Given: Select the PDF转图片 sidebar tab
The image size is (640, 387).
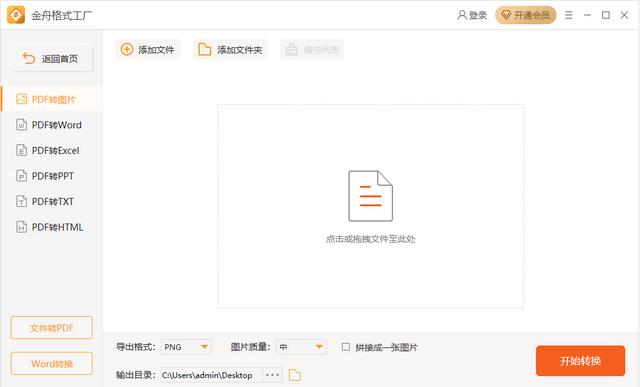Looking at the screenshot, I should [51, 99].
